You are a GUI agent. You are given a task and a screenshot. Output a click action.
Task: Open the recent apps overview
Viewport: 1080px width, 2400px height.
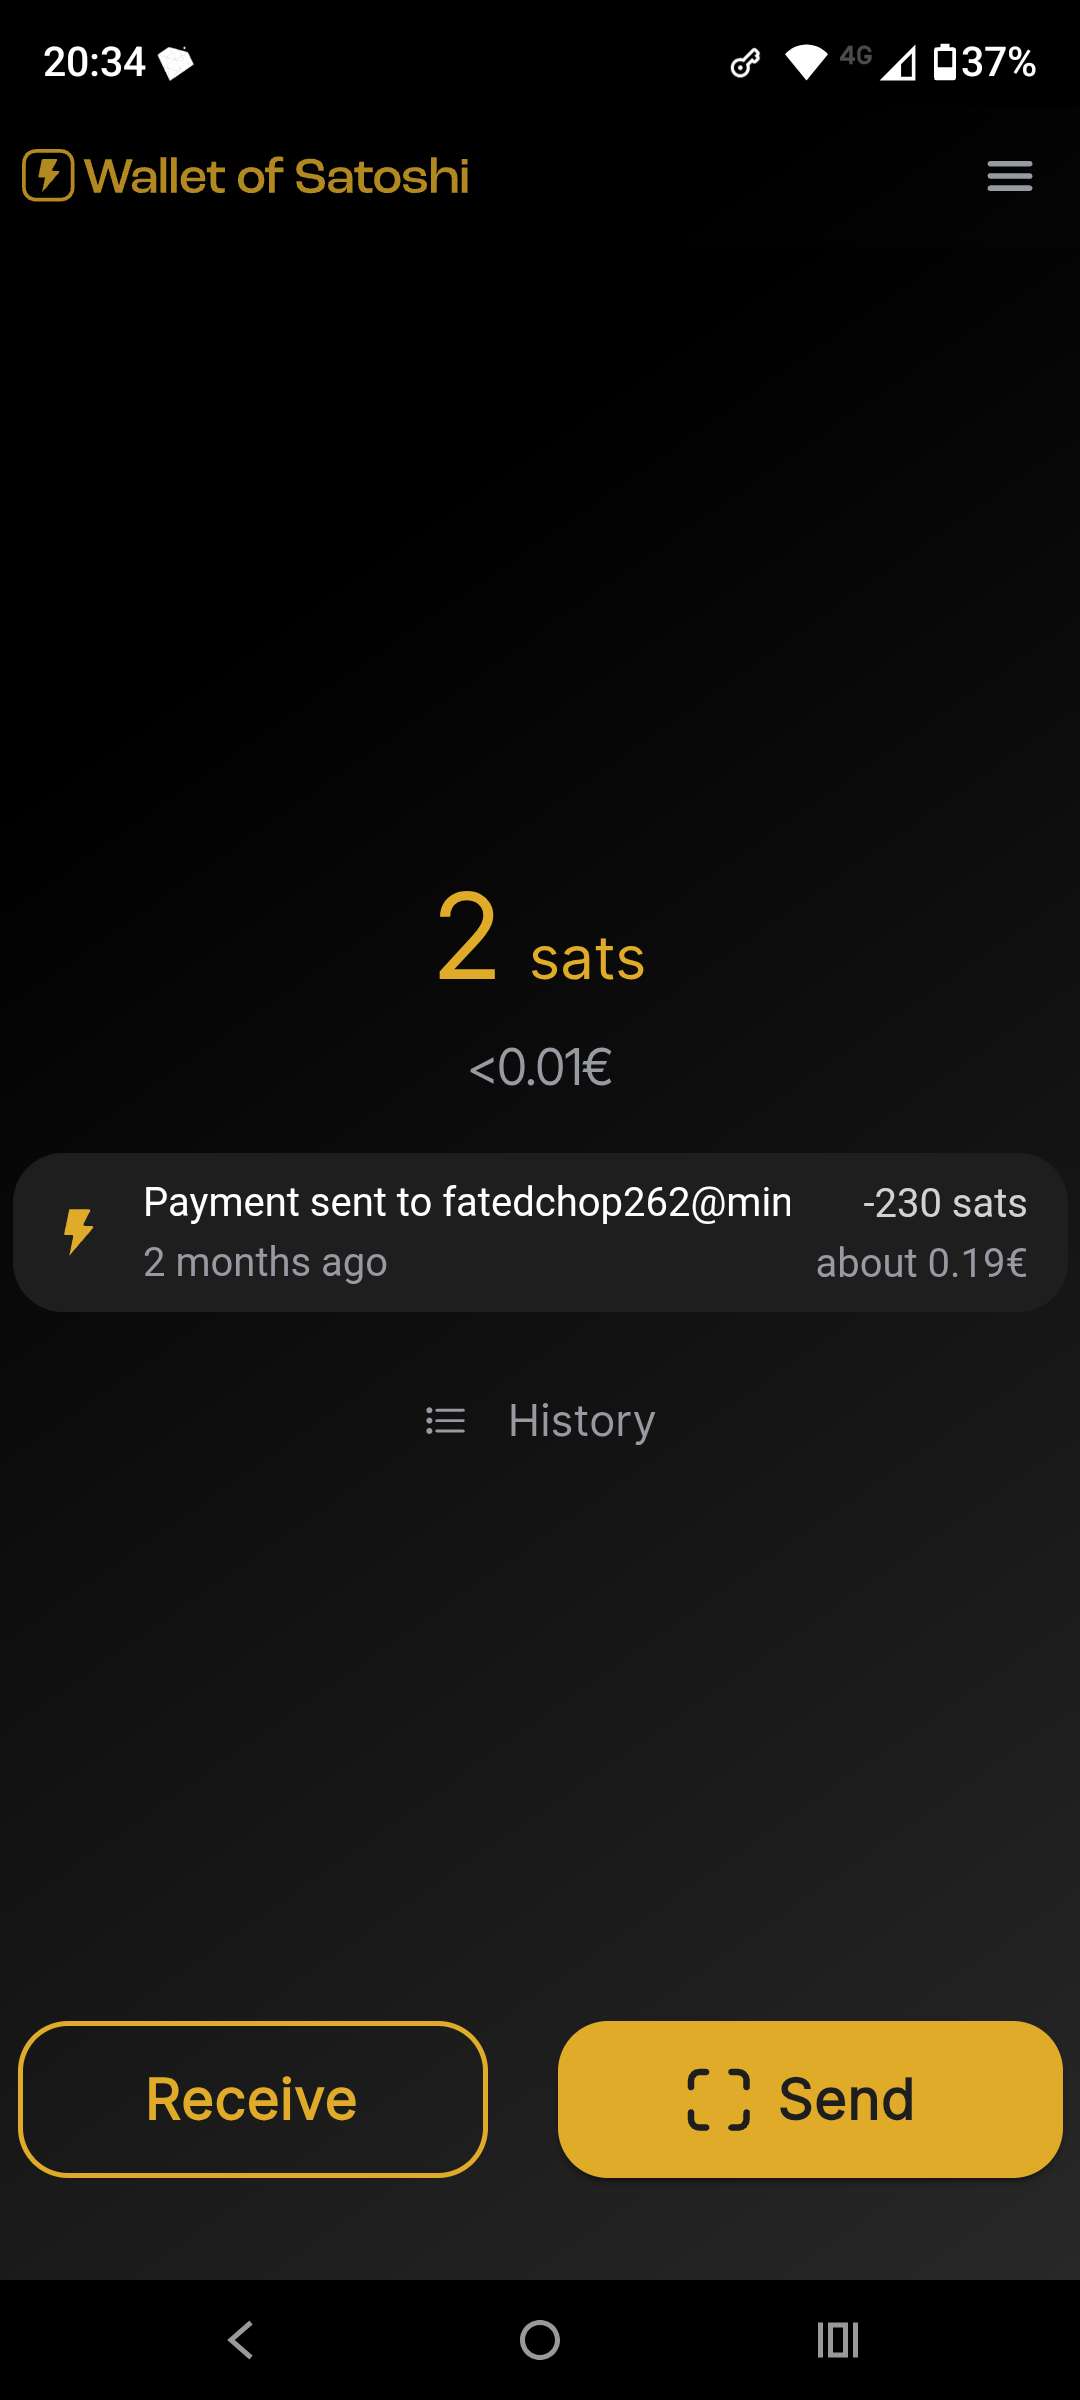[838, 2340]
